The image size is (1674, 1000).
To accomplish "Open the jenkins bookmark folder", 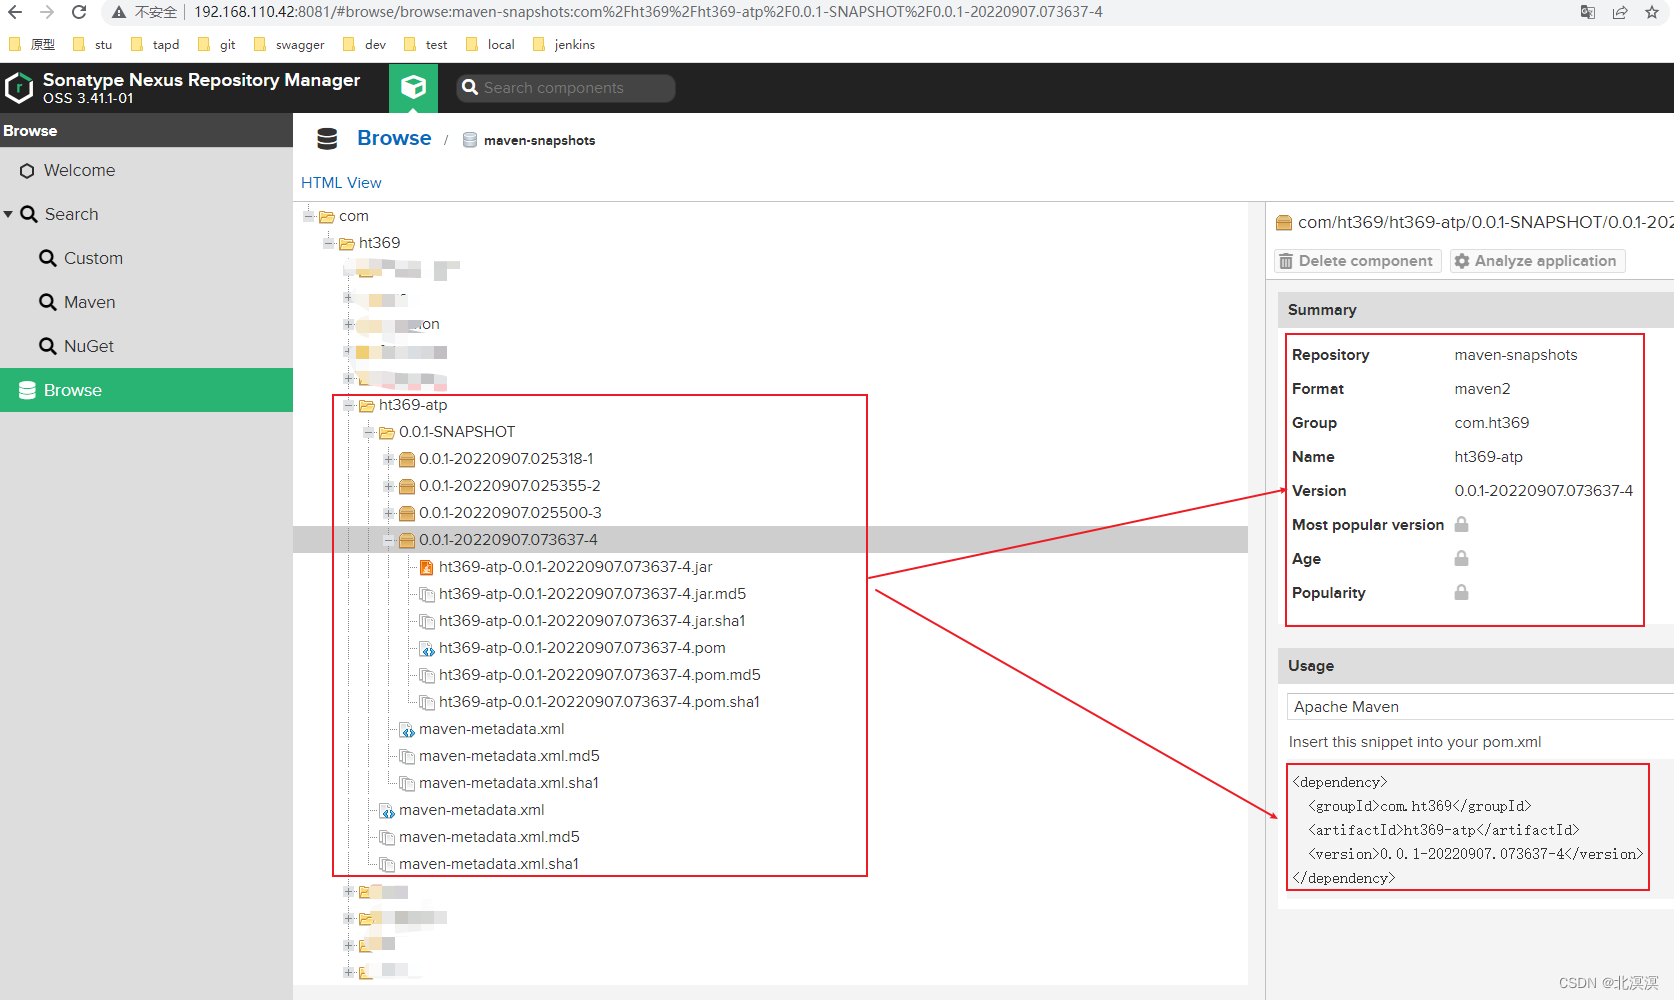I will coord(564,44).
